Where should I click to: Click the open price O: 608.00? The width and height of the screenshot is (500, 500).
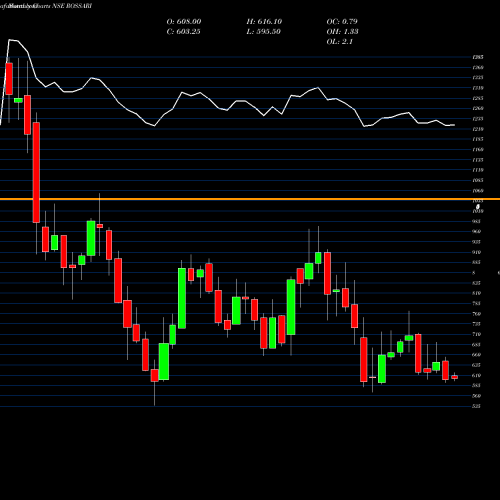point(184,22)
